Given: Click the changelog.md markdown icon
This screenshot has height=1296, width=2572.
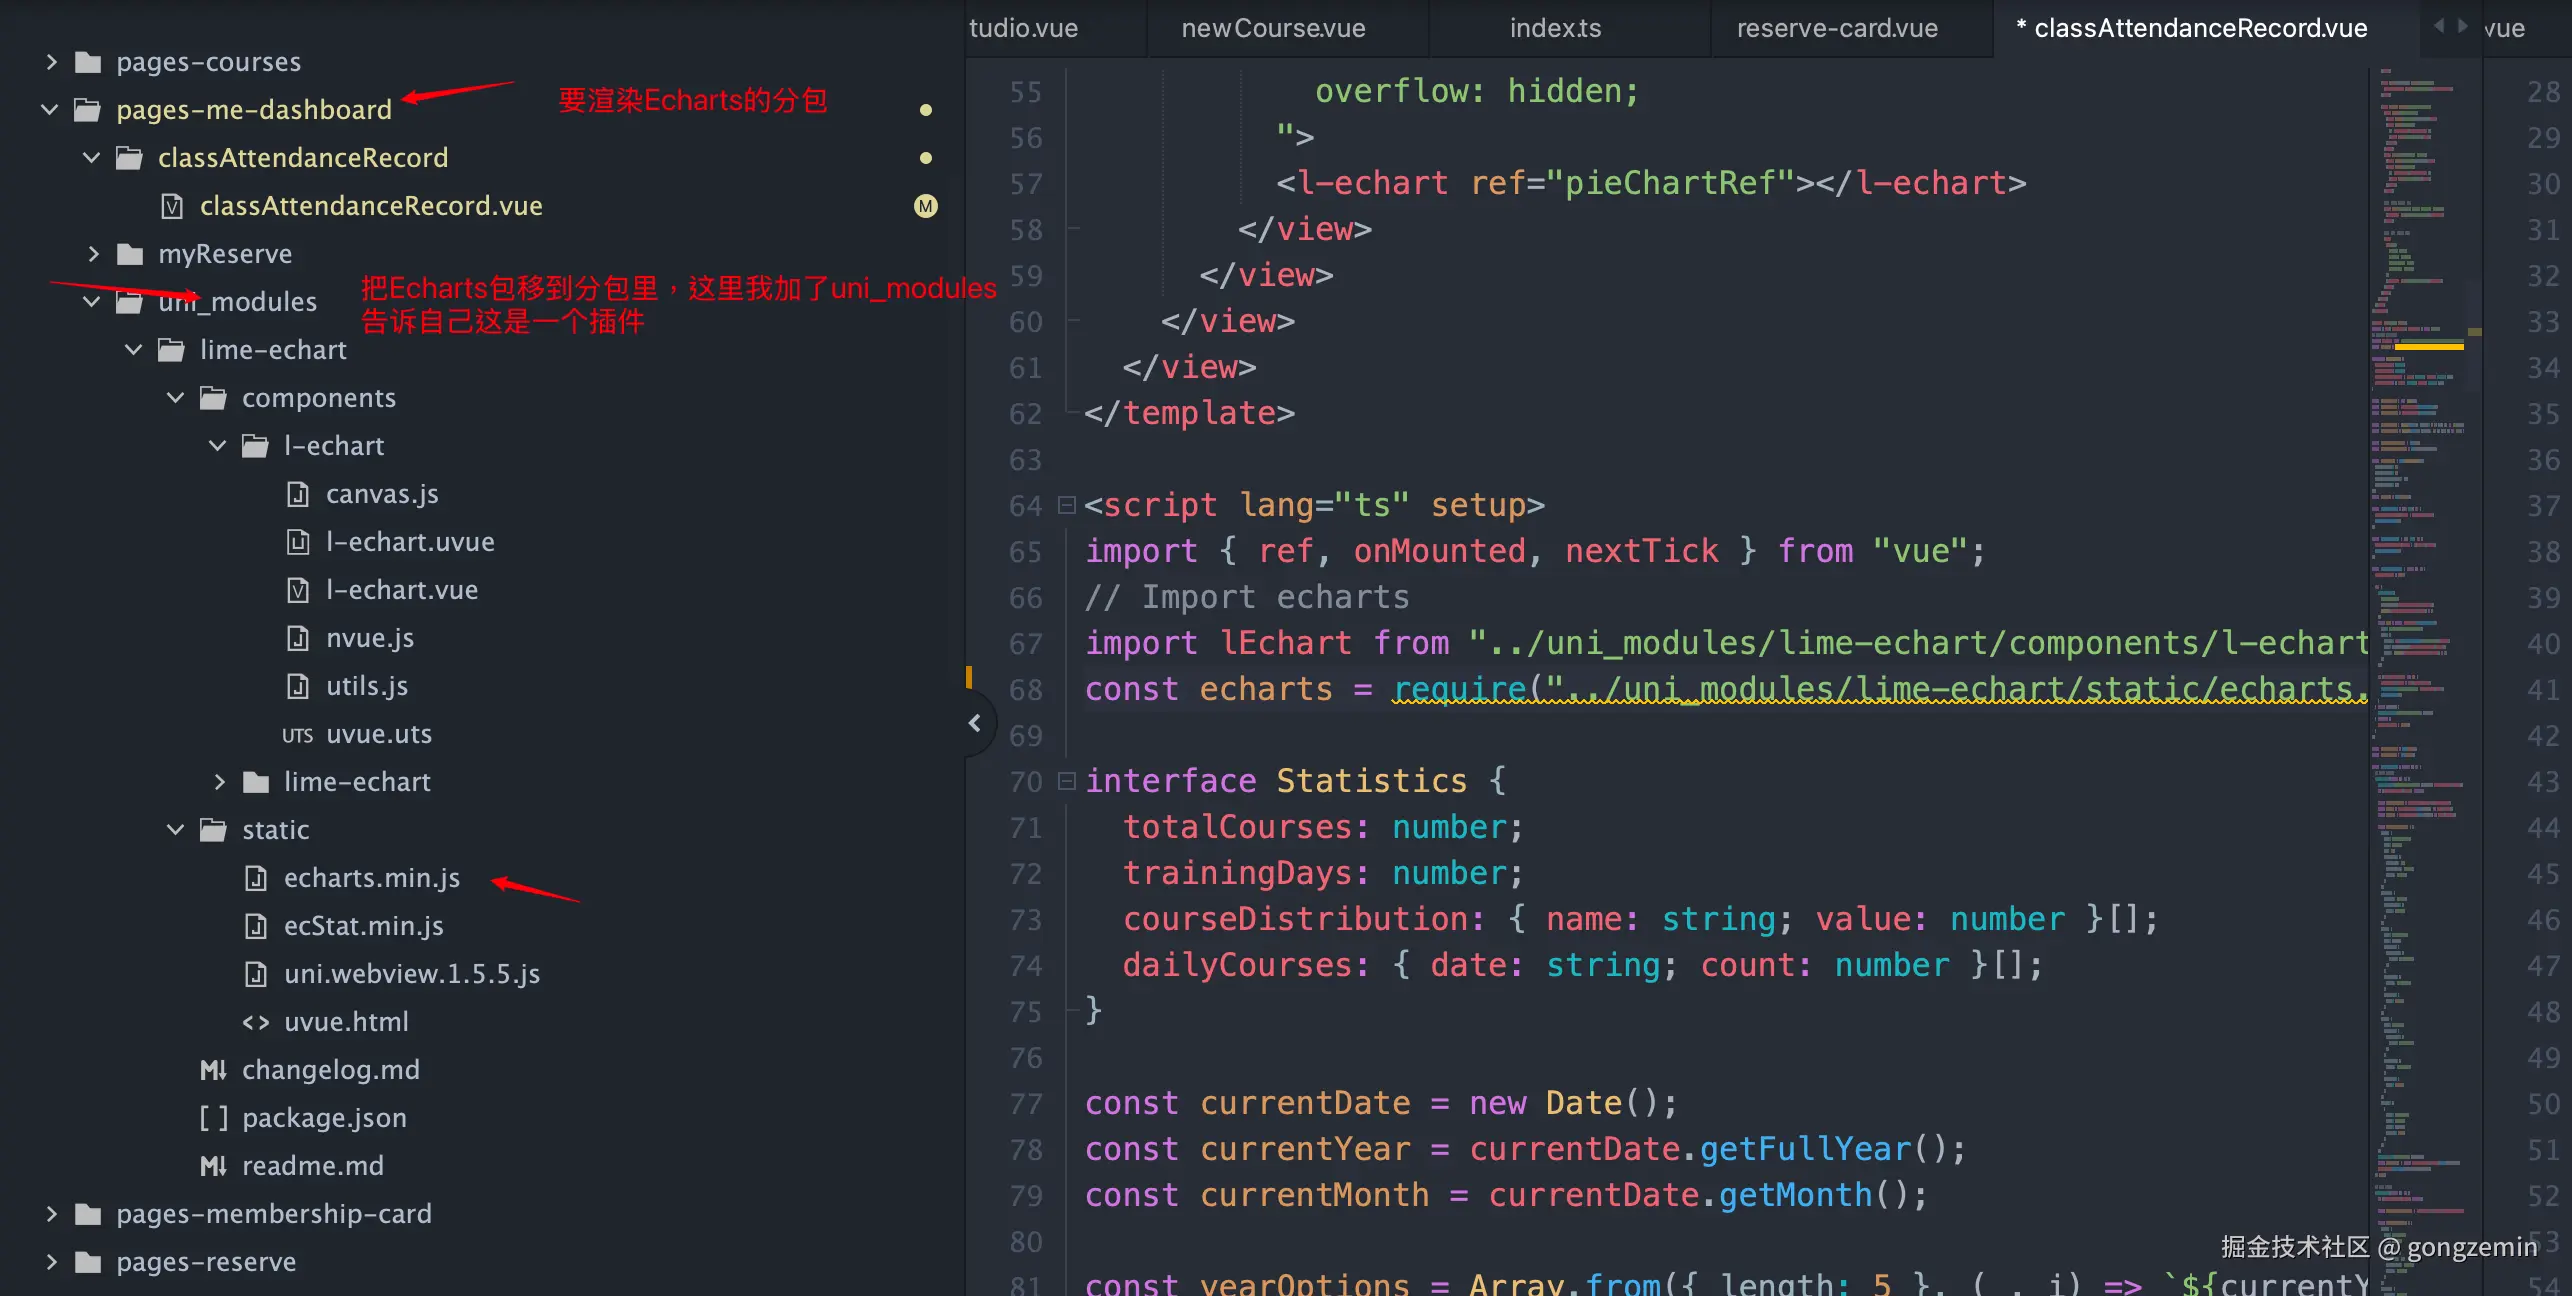Looking at the screenshot, I should tap(213, 1070).
